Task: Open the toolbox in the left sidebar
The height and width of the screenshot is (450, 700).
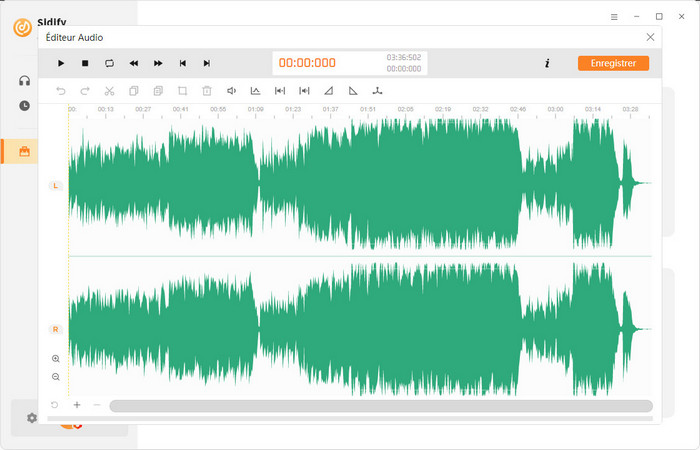Action: (x=25, y=152)
